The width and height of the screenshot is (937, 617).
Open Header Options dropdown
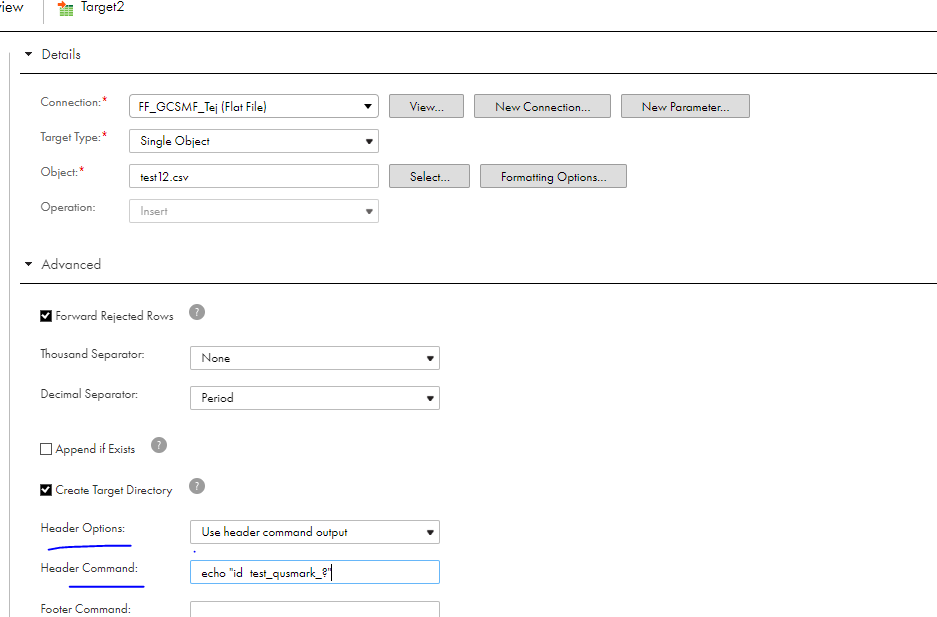[315, 532]
